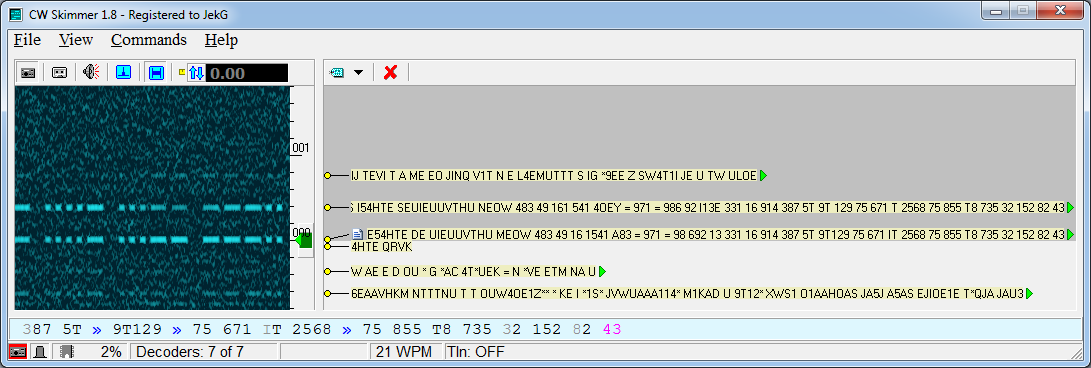Image resolution: width=1091 pixels, height=368 pixels.
Task: Click the teal tag icon in decoder toolbar
Action: point(337,72)
